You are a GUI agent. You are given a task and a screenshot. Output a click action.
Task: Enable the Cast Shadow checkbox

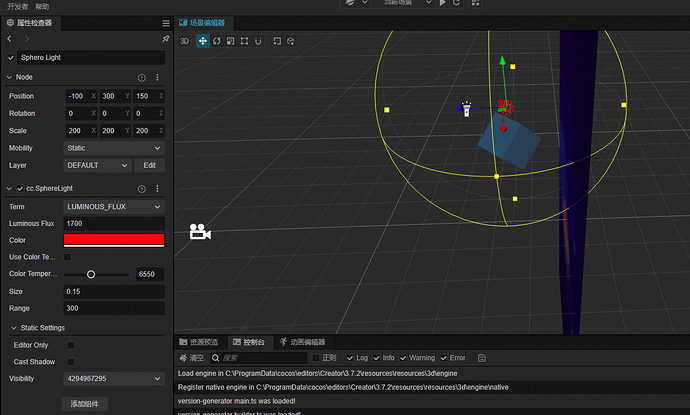tap(69, 361)
